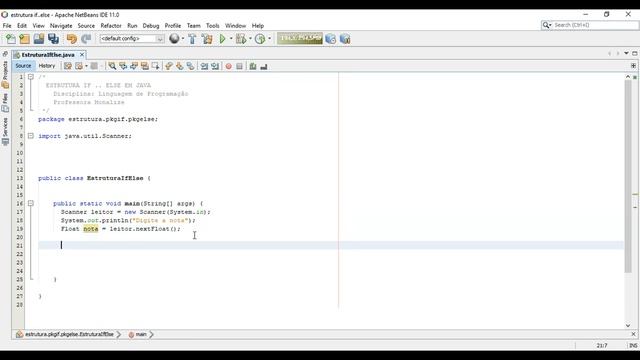Click the Shift Line Left icon

point(204,66)
